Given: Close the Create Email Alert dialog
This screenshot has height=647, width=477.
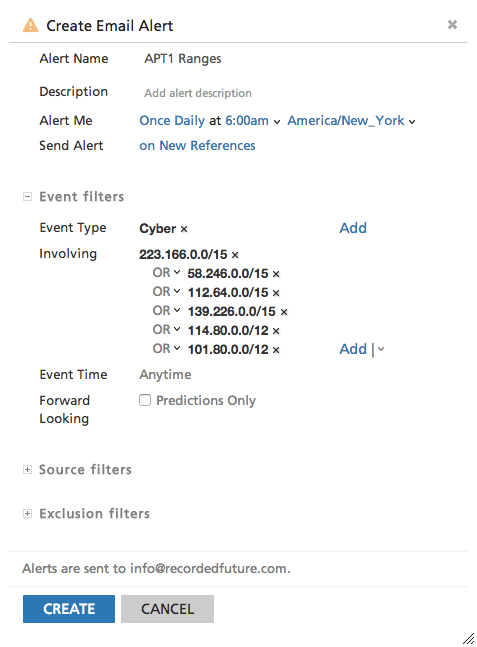Looking at the screenshot, I should 452,25.
